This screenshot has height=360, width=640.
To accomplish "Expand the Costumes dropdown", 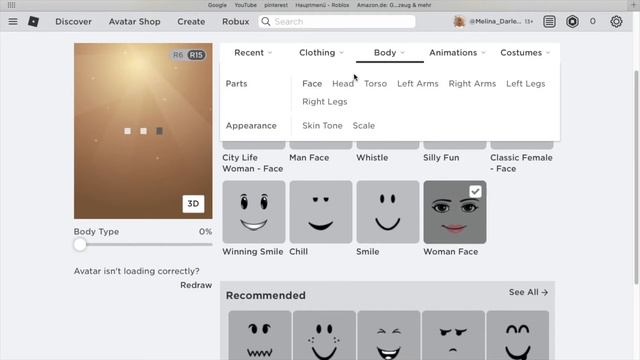I will (525, 53).
